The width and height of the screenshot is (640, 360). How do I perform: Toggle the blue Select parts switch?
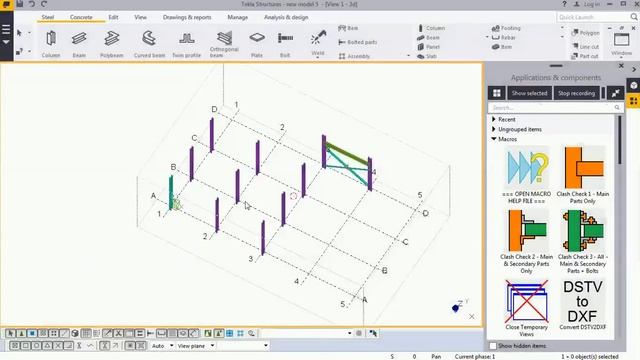(x=32, y=333)
